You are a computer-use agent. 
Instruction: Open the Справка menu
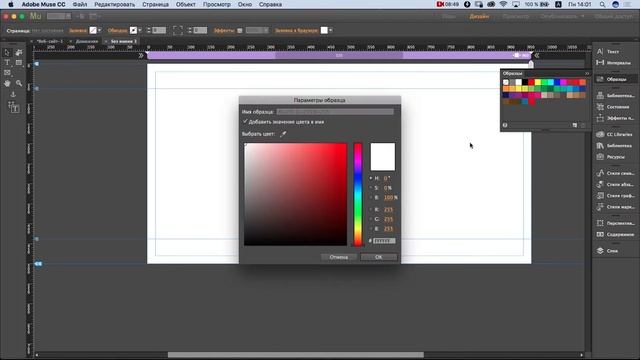click(270, 4)
